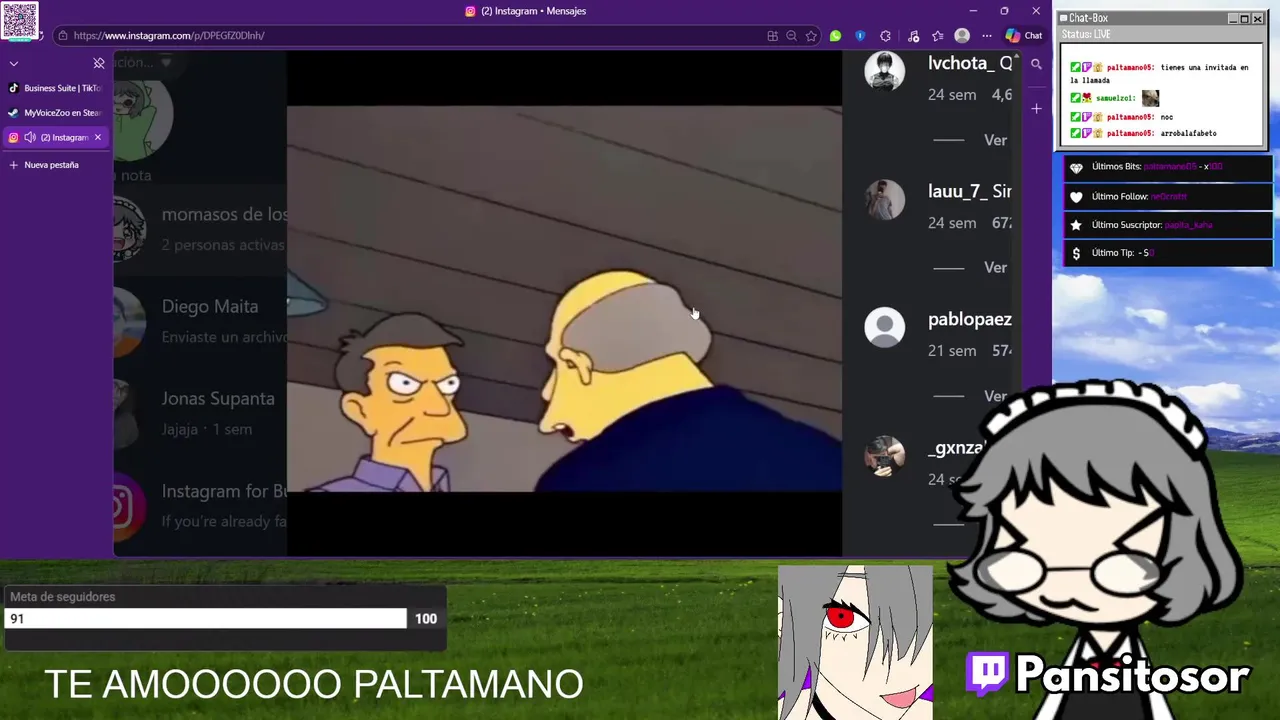Click the sidebar search magnifier icon
The image size is (1280, 720).
[1036, 64]
